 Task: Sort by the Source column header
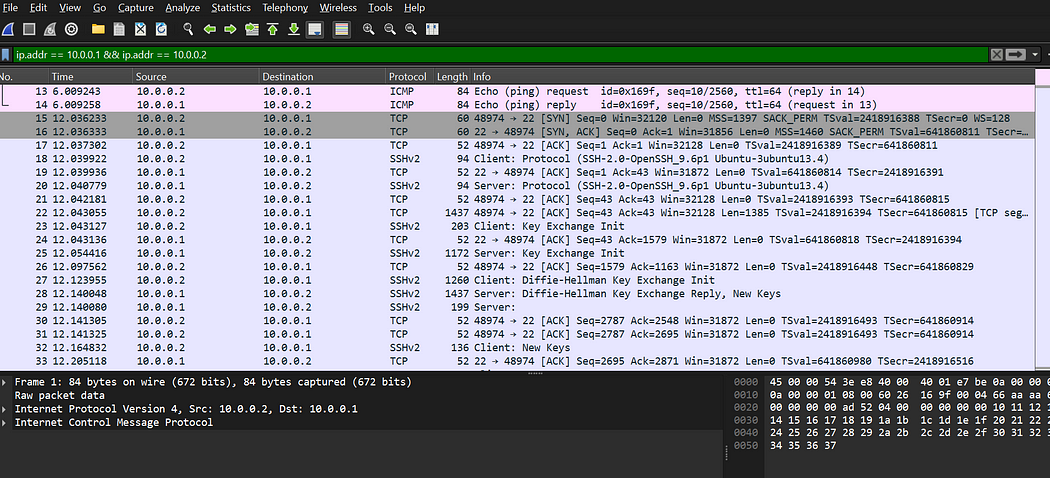pos(196,76)
